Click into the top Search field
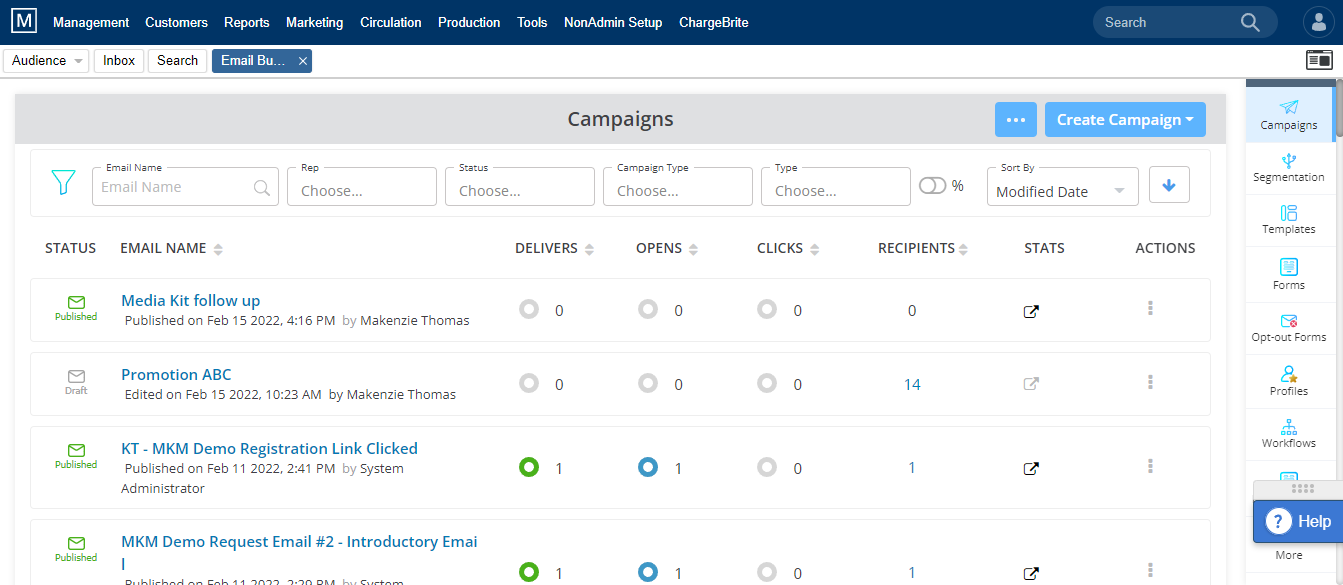The image size is (1343, 585). click(1170, 22)
